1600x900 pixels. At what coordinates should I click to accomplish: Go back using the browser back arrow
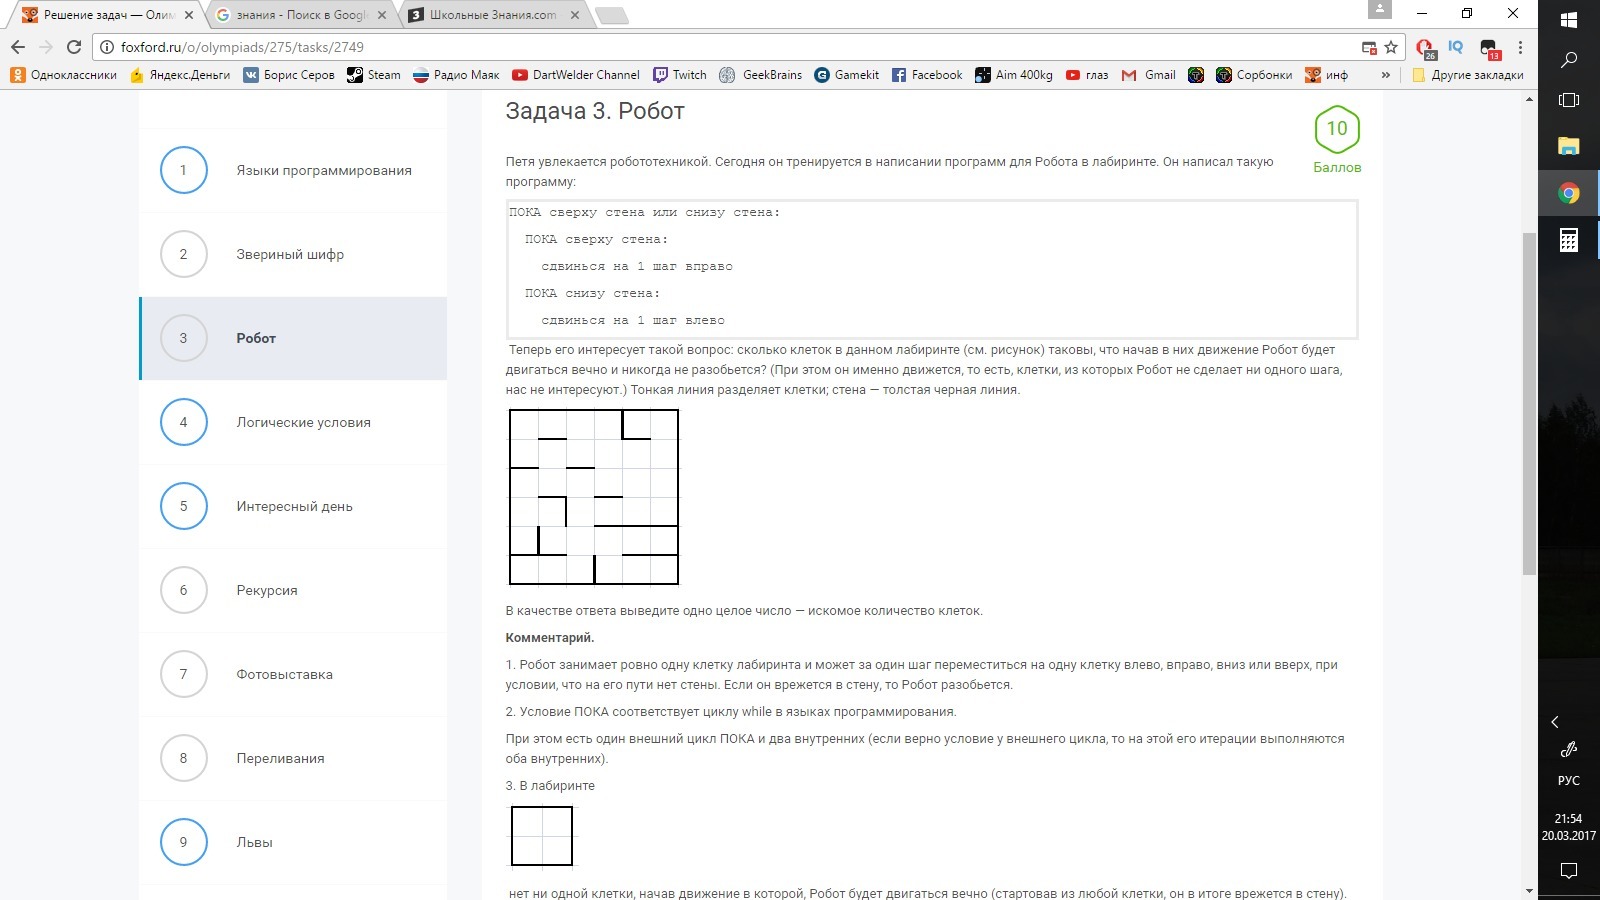pyautogui.click(x=18, y=47)
